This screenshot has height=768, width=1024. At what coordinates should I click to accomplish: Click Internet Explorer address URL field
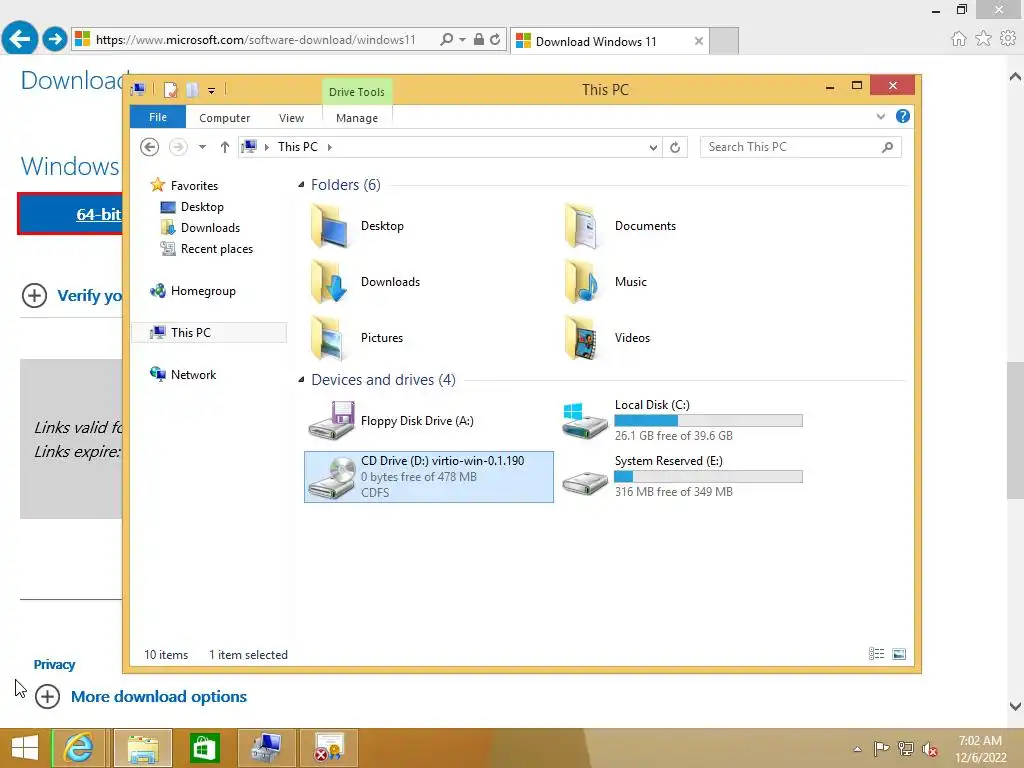pos(255,40)
